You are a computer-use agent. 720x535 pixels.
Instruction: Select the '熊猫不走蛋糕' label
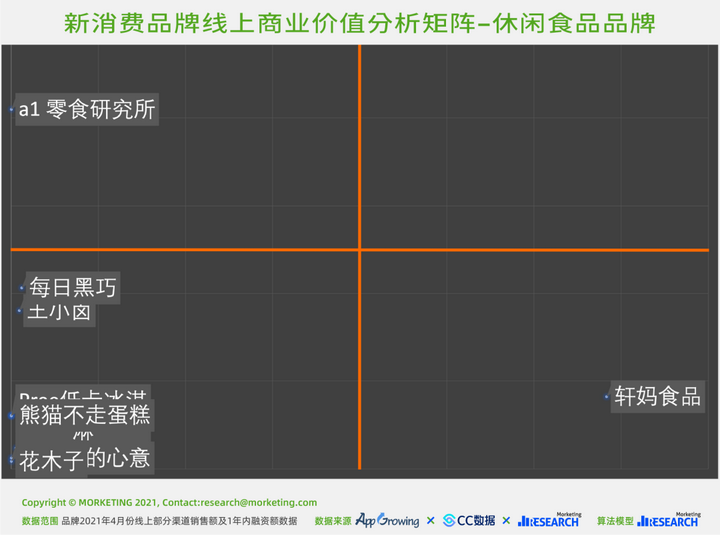click(85, 415)
